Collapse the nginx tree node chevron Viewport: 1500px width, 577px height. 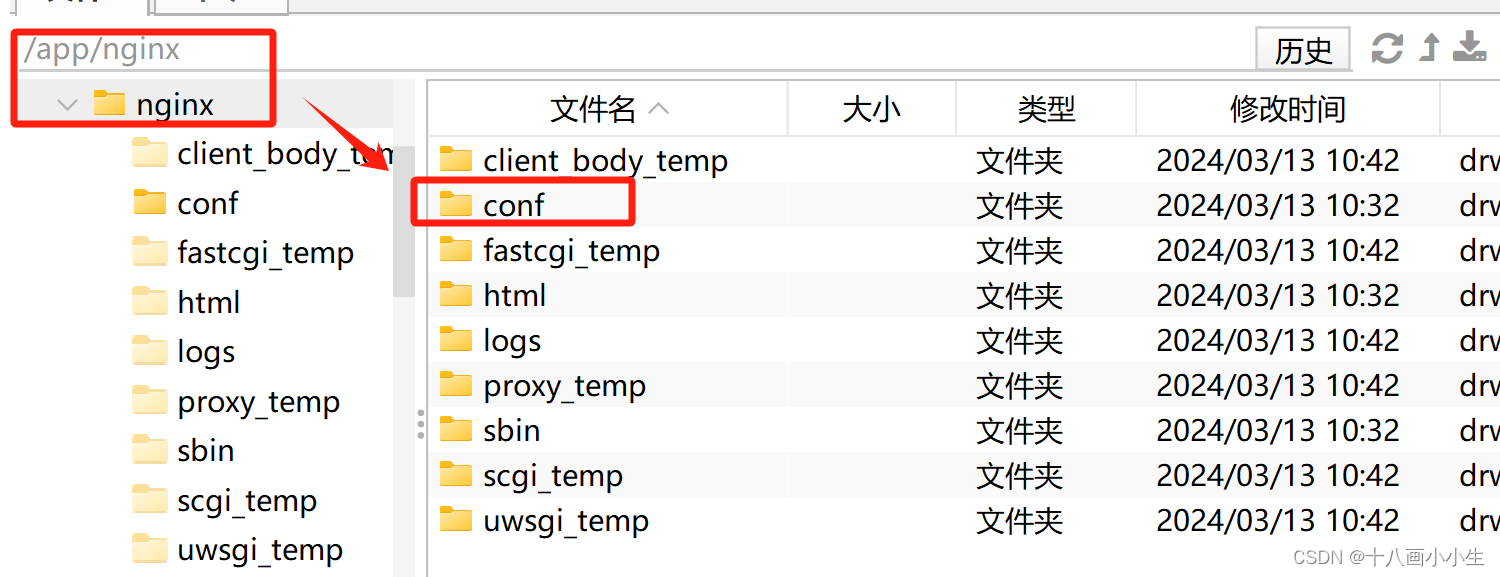pos(67,104)
